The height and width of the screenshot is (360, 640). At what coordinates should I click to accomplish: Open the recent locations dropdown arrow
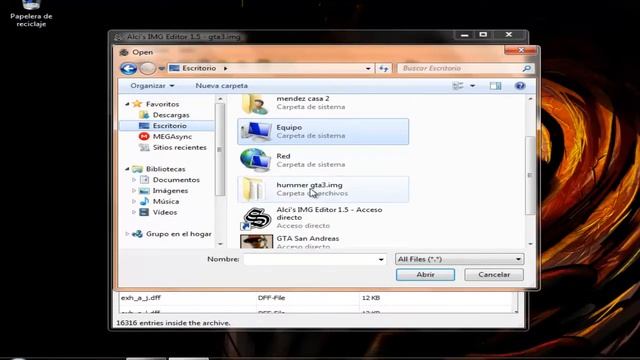162,69
